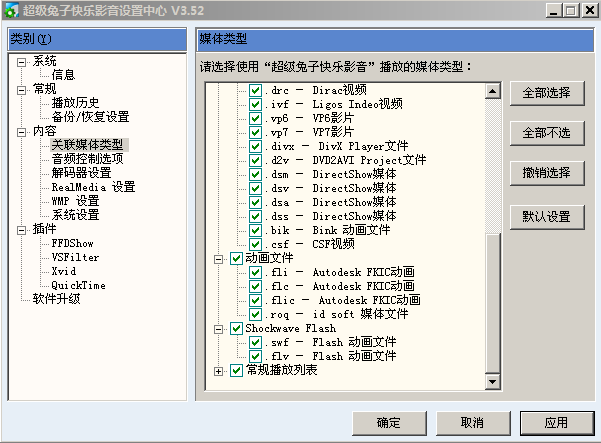Cancel with the 取消 button

pyautogui.click(x=473, y=423)
